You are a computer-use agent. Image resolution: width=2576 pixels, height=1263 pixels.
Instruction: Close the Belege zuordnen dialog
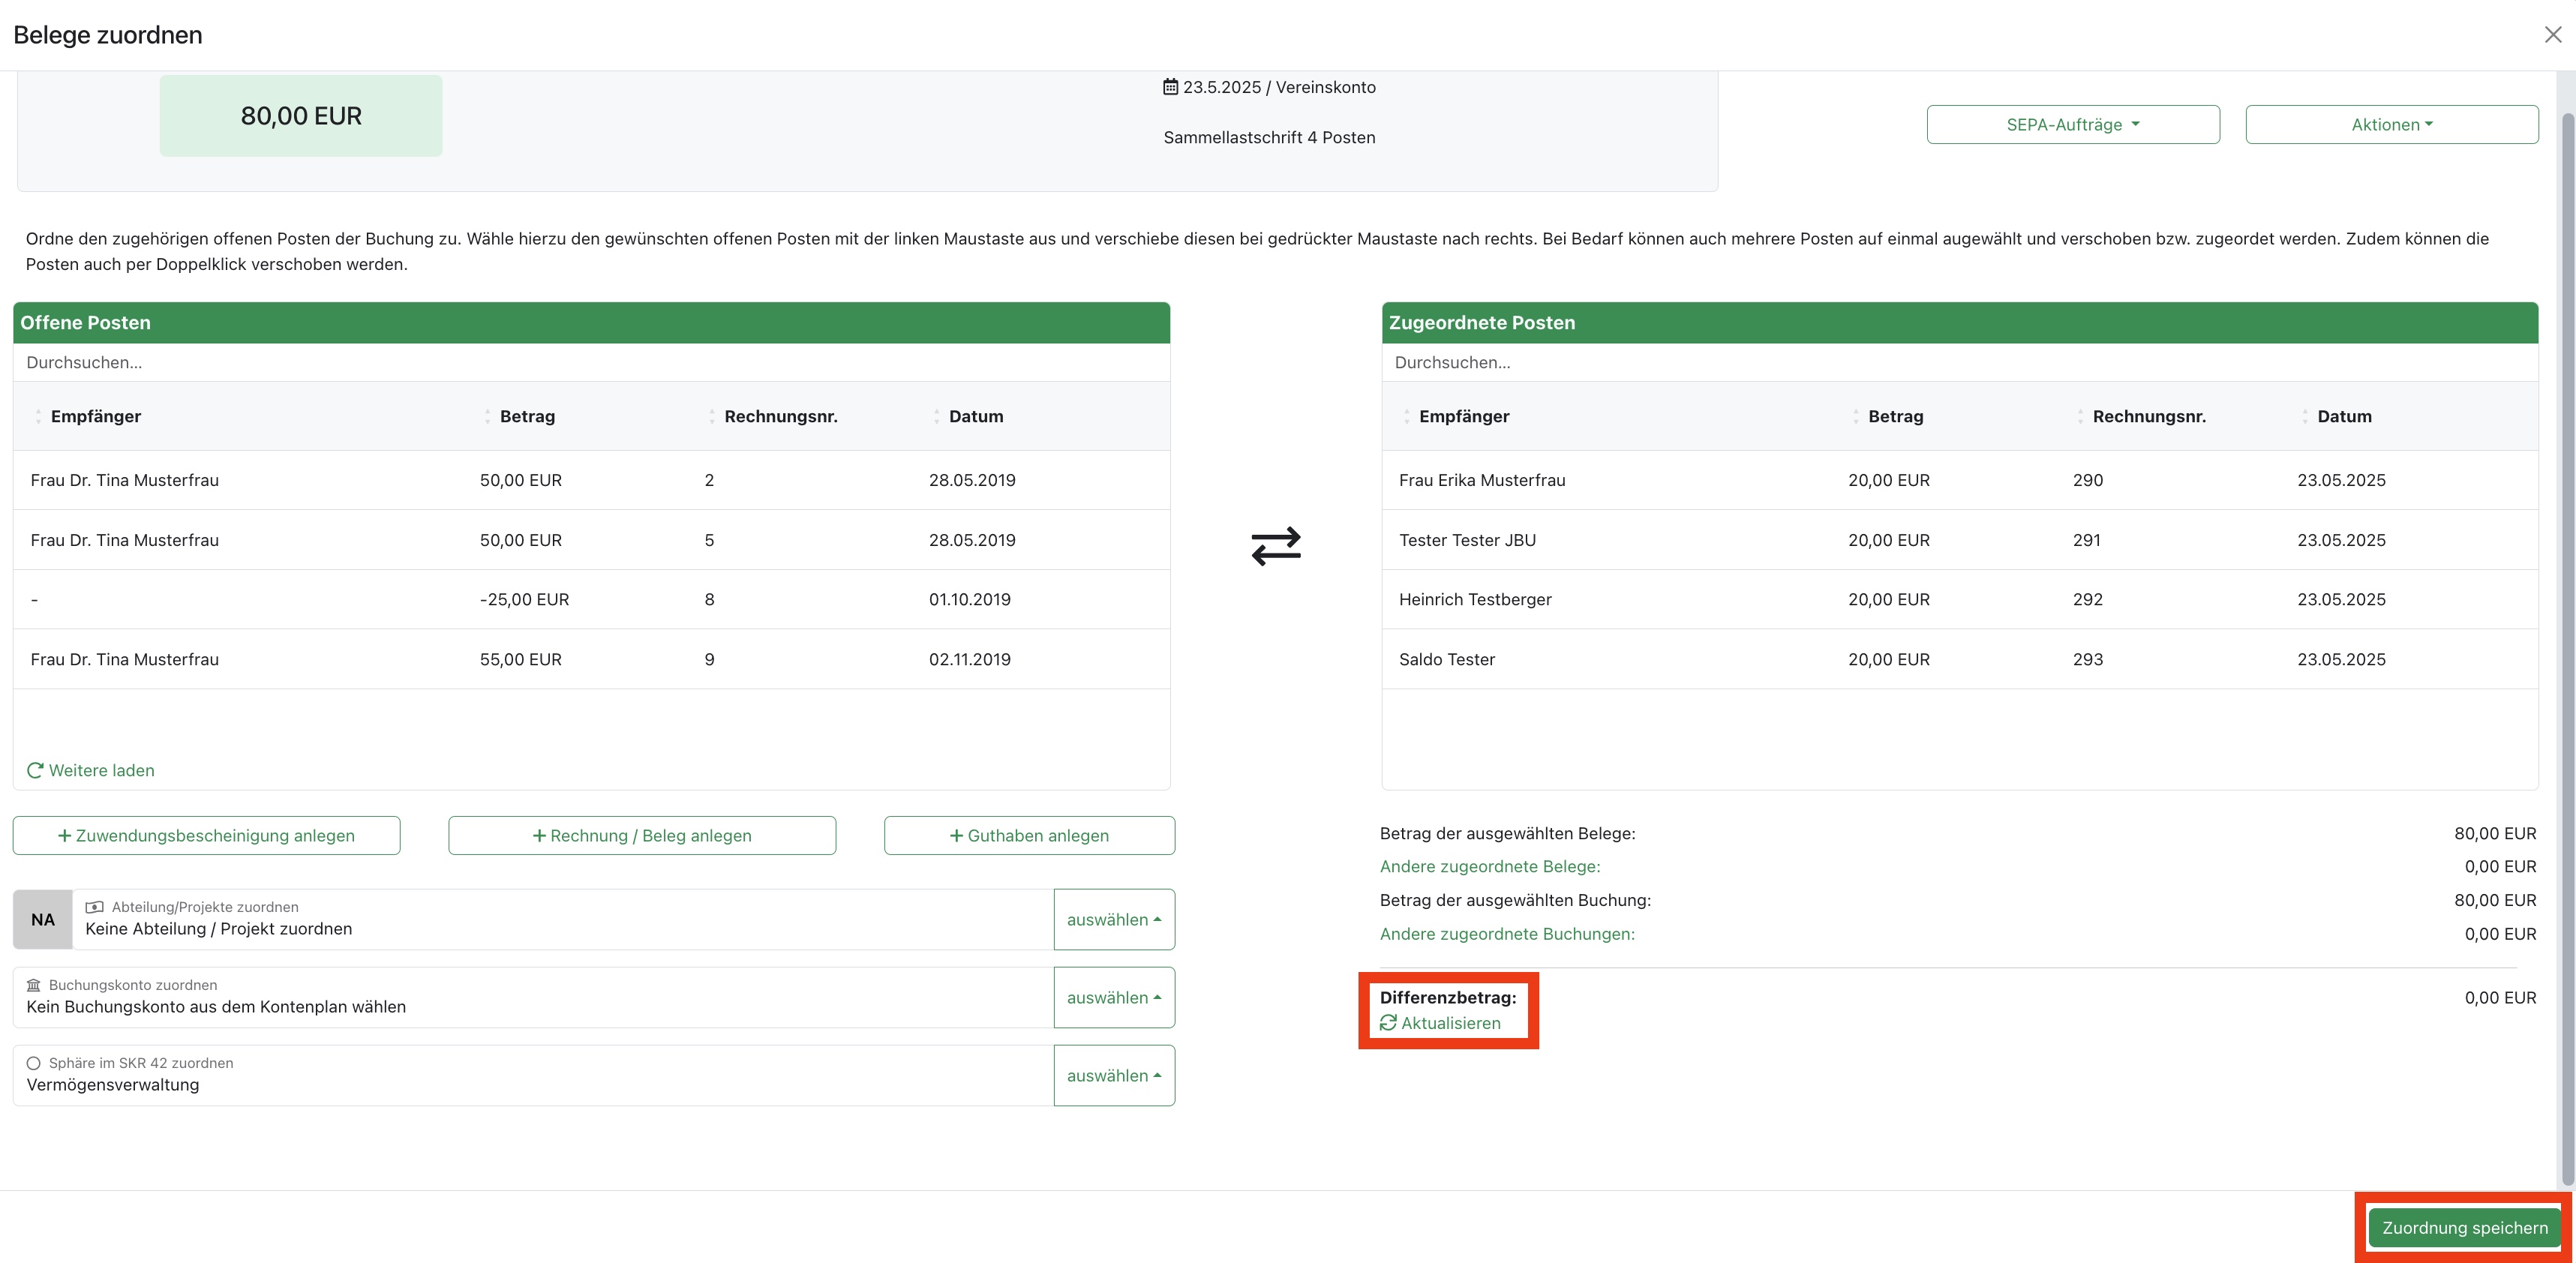point(2552,35)
